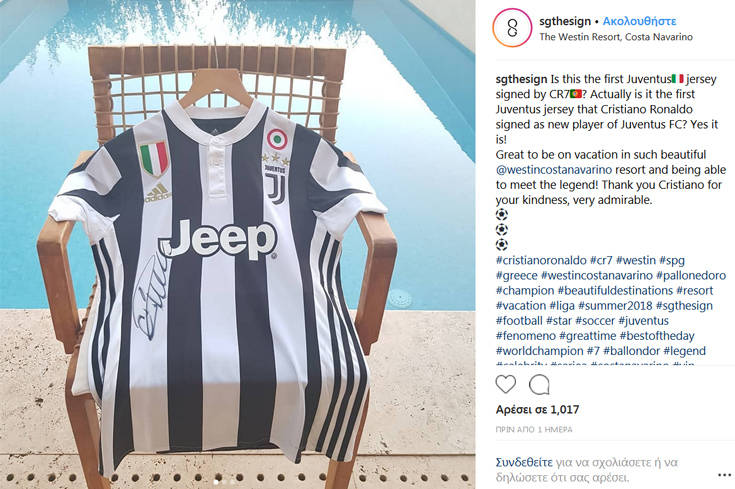Open the #beautifuldestinations hashtag
735x489 pixels.
(x=615, y=291)
